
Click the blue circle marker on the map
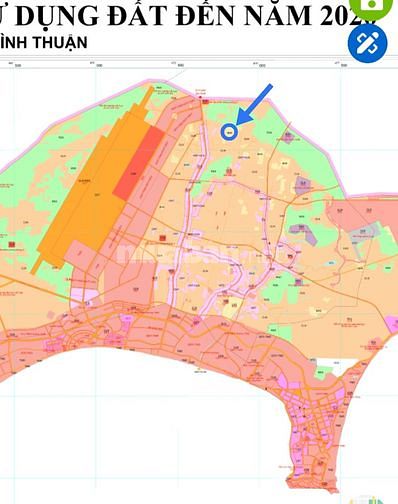(229, 131)
